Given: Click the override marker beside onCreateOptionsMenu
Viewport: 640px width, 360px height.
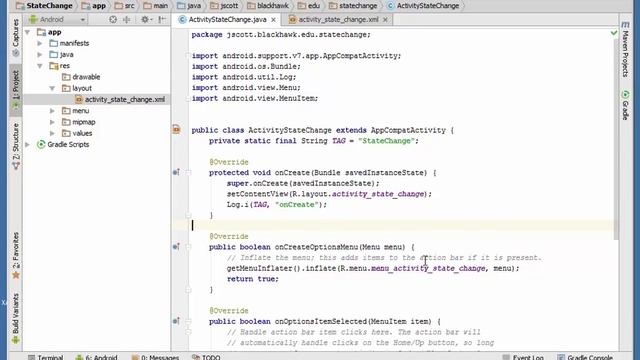Looking at the screenshot, I should (x=176, y=247).
